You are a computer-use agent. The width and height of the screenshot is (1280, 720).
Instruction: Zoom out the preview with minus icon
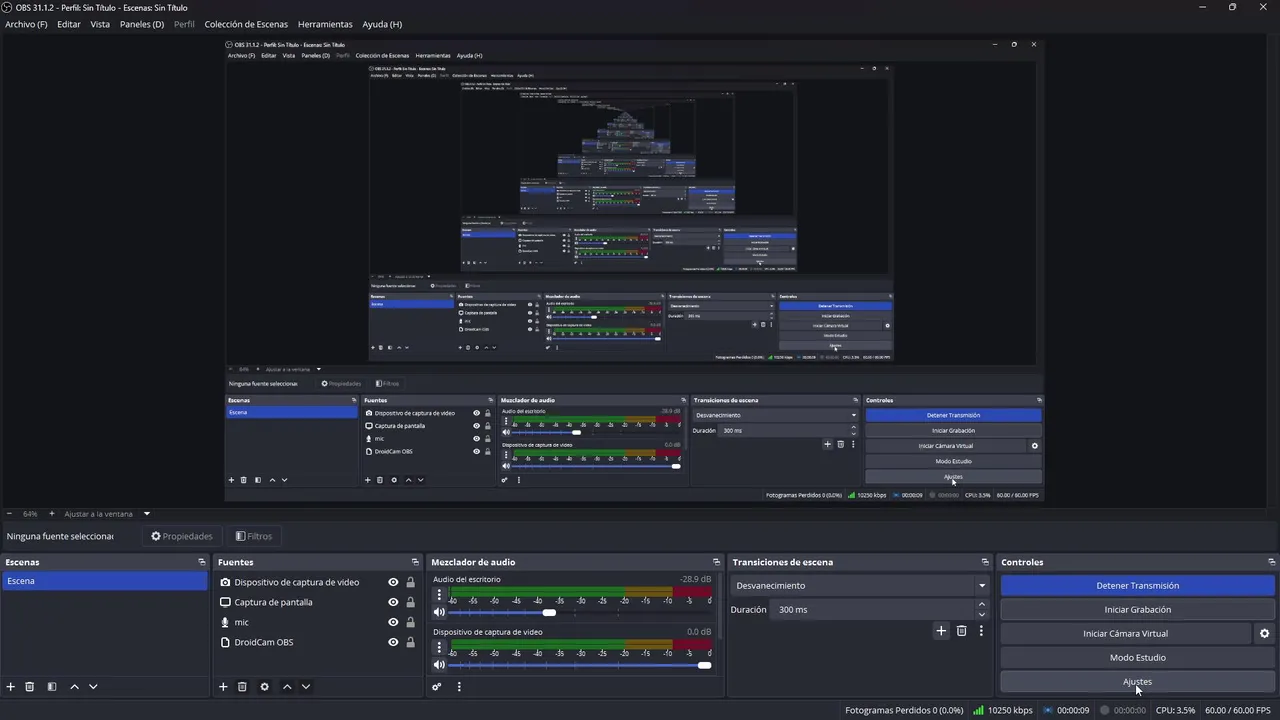point(10,514)
